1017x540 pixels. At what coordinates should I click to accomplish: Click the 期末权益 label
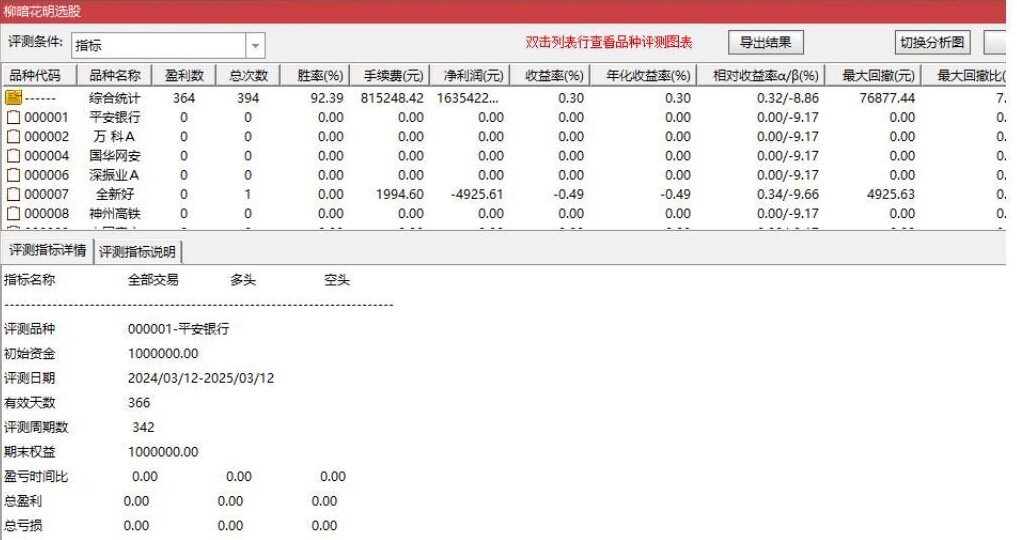pyautogui.click(x=30, y=452)
